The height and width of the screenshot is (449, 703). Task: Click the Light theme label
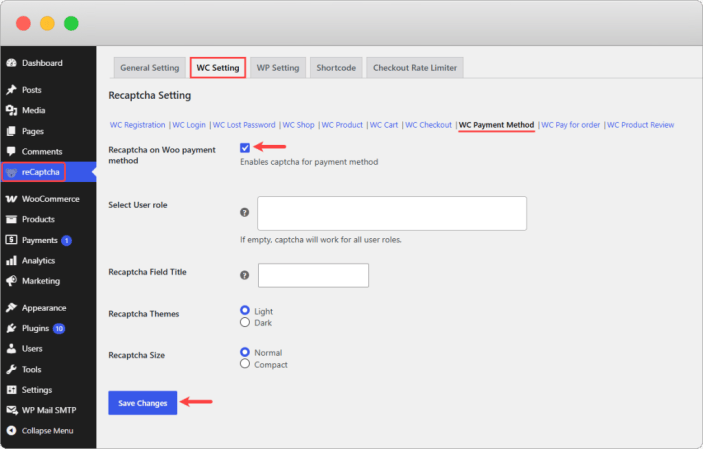click(264, 311)
